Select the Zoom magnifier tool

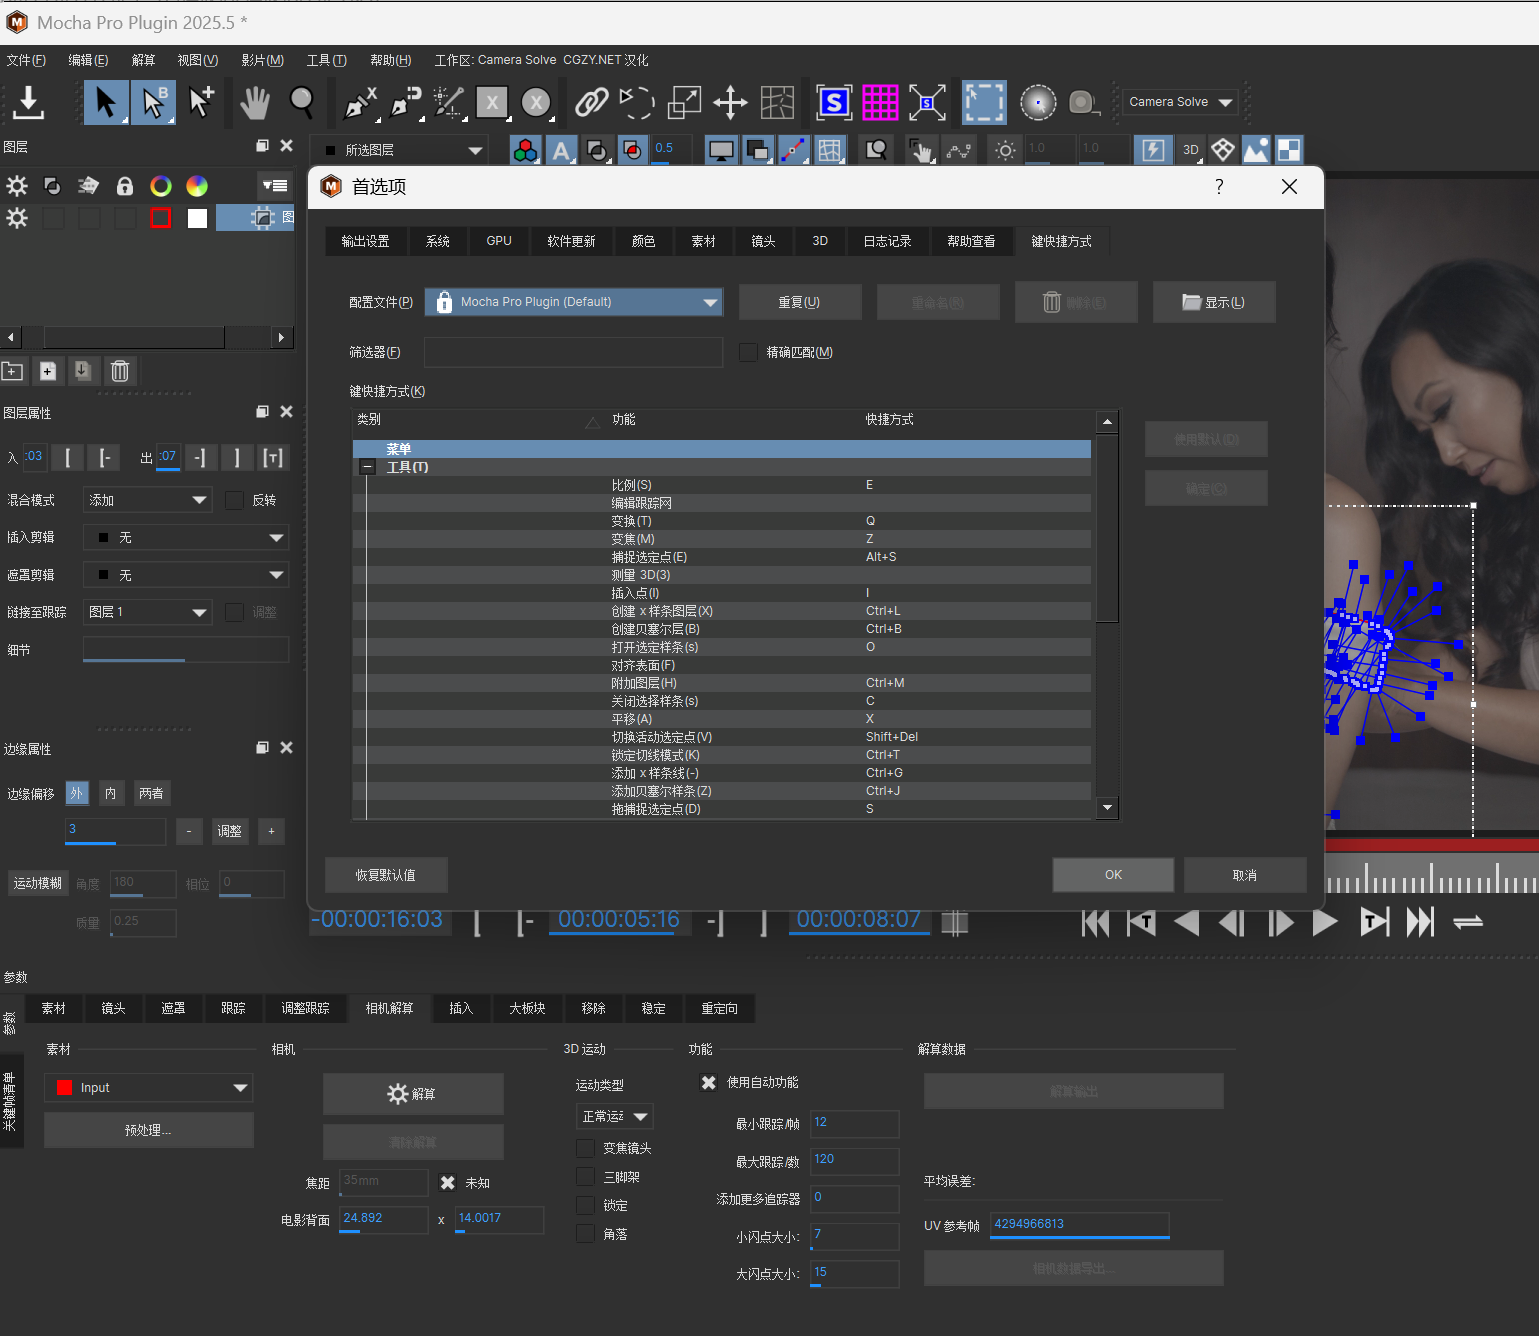click(x=301, y=102)
